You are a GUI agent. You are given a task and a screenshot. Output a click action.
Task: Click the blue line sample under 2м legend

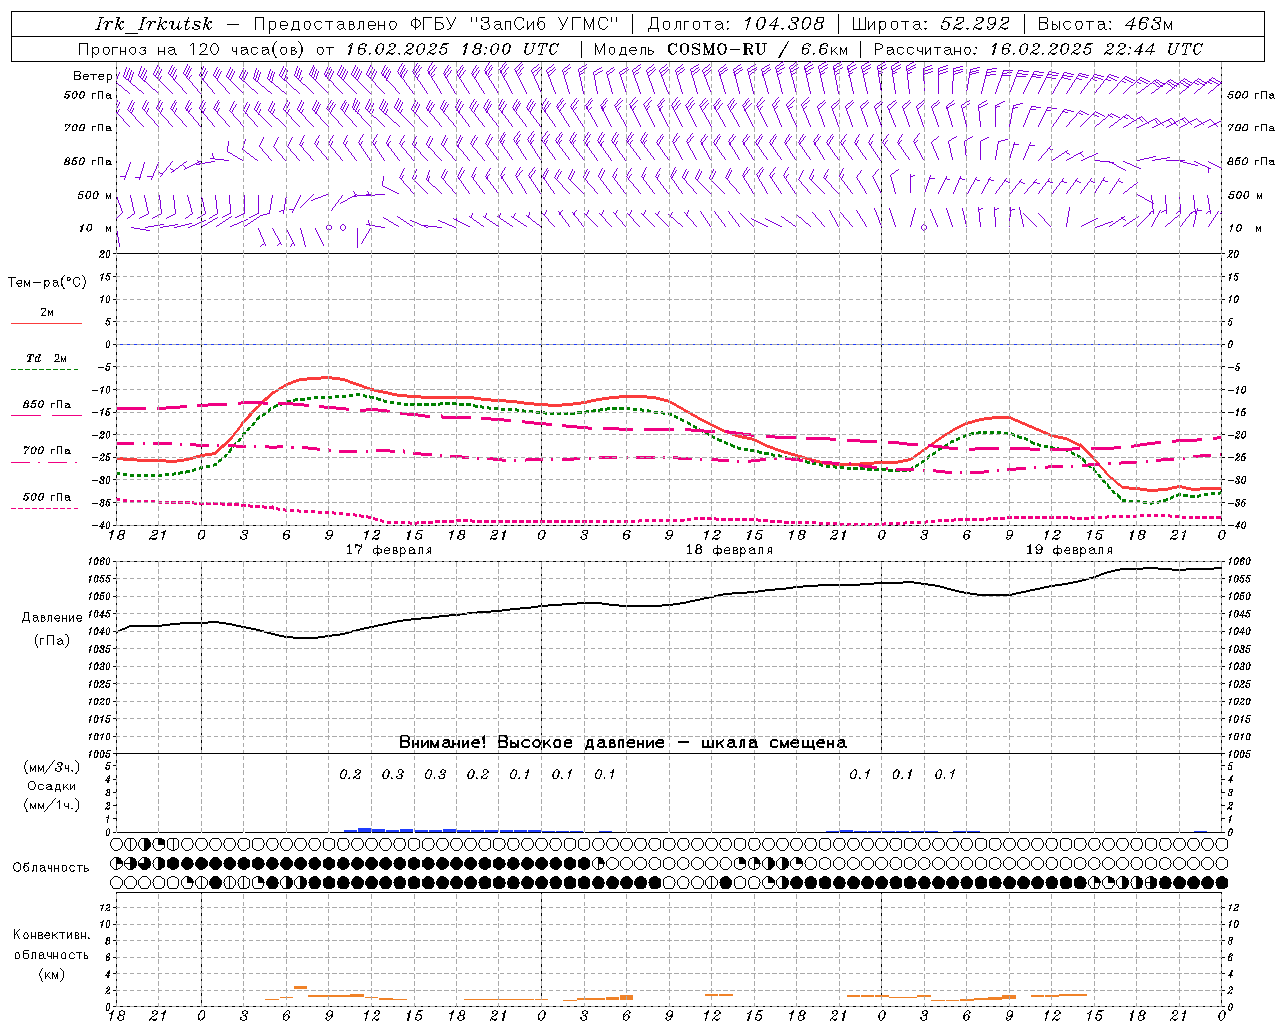(x=46, y=324)
